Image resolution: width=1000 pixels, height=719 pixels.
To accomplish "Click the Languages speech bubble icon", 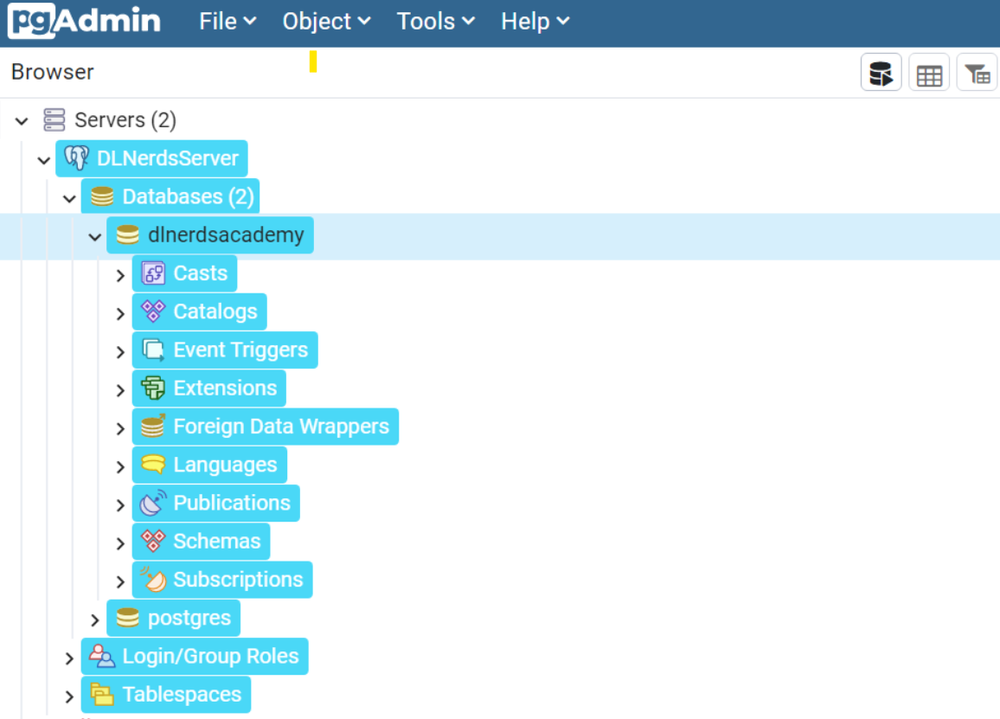I will click(x=153, y=464).
